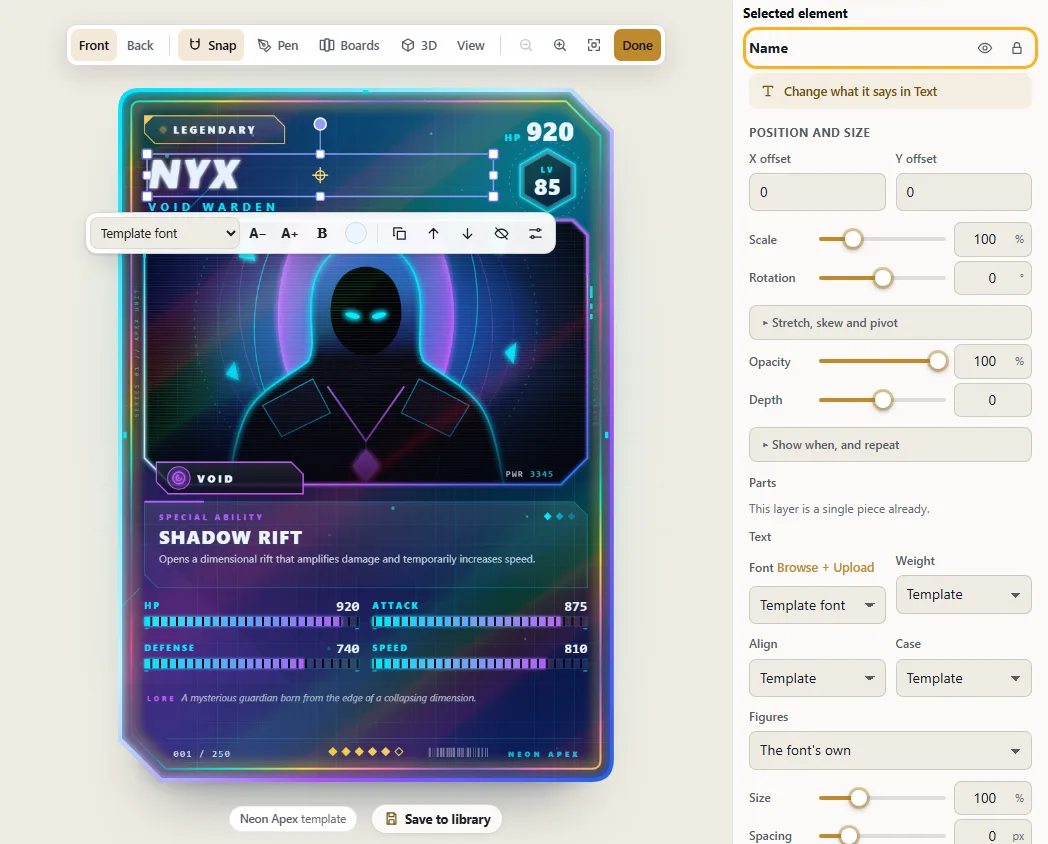The image size is (1048, 844).
Task: Toggle bold in the floating toolbar
Action: pos(322,233)
